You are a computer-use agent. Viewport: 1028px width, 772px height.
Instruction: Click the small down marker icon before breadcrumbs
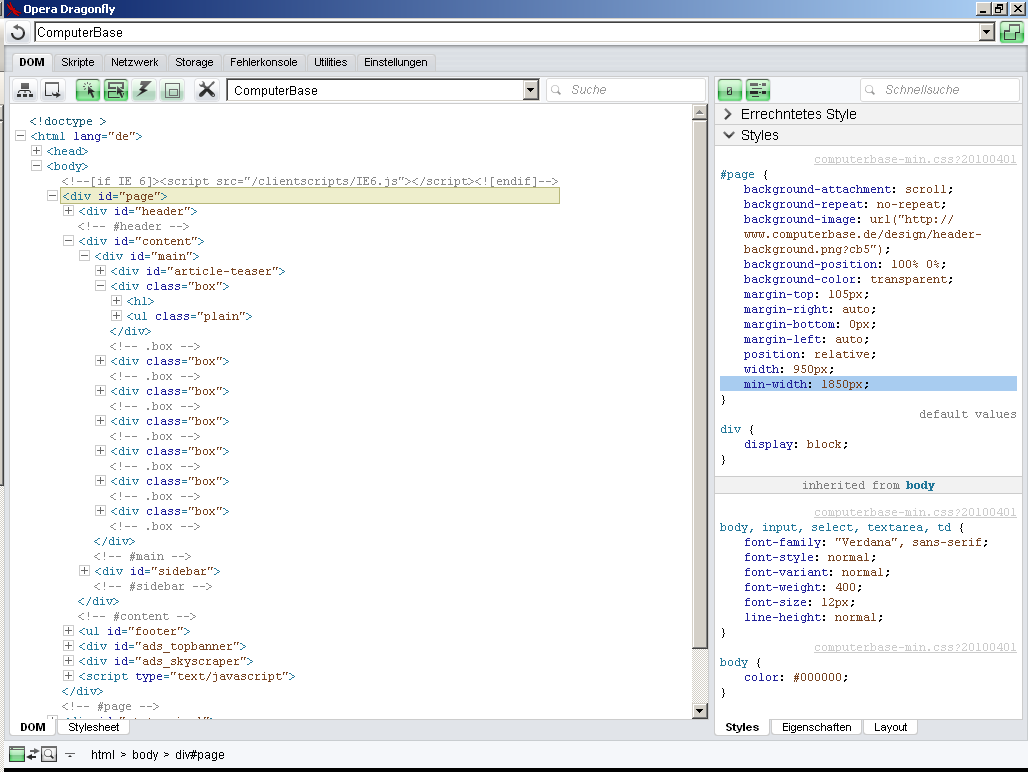(x=70, y=755)
